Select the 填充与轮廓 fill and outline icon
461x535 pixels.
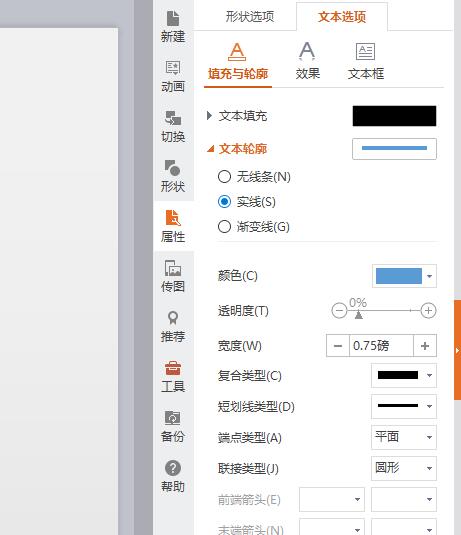[x=238, y=61]
